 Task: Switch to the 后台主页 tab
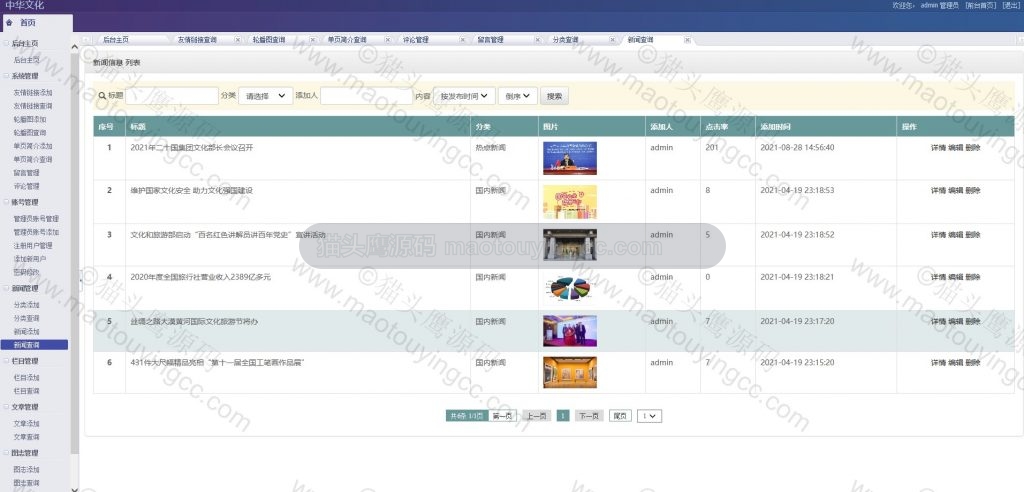click(116, 40)
